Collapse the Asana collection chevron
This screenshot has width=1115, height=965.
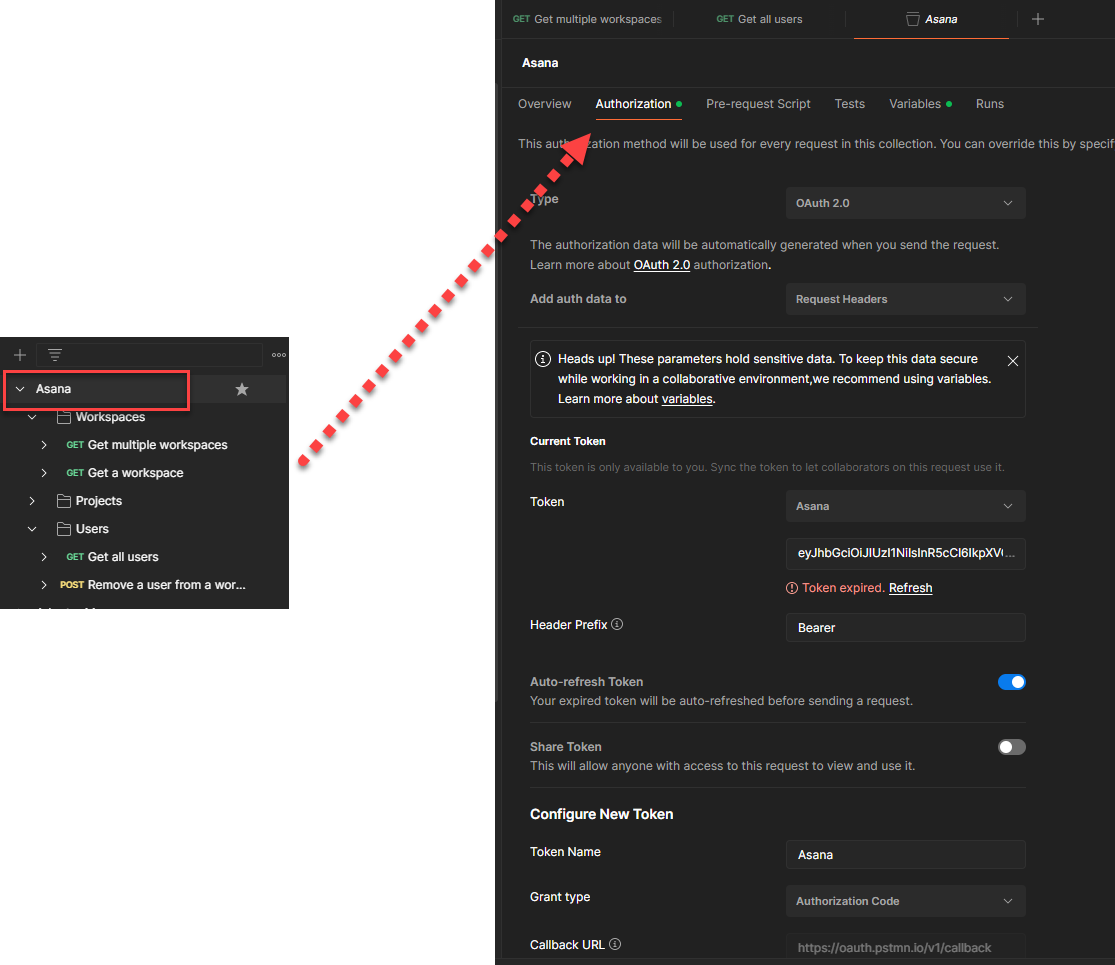coord(20,389)
